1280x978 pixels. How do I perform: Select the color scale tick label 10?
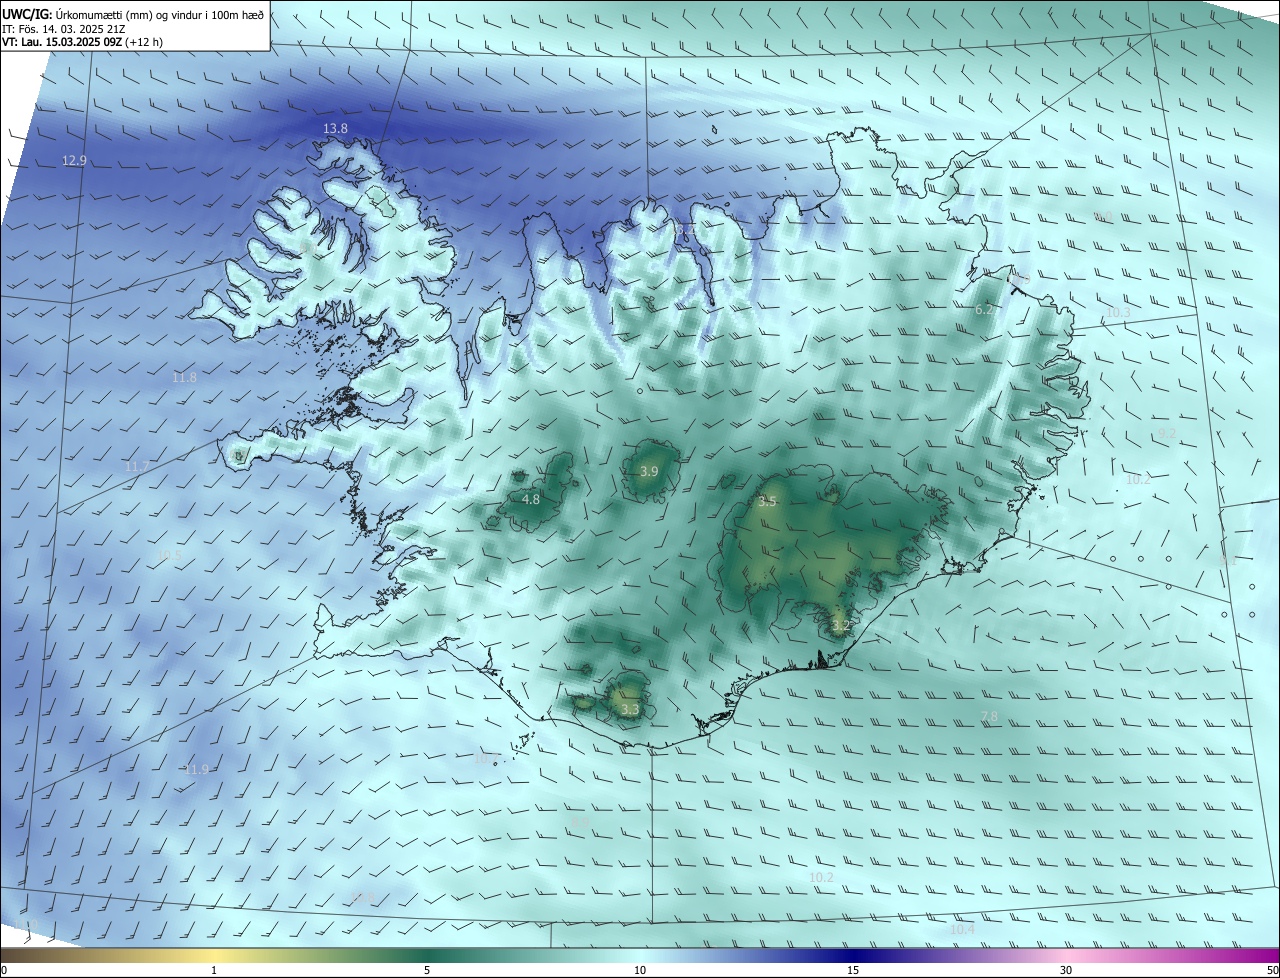pos(640,970)
